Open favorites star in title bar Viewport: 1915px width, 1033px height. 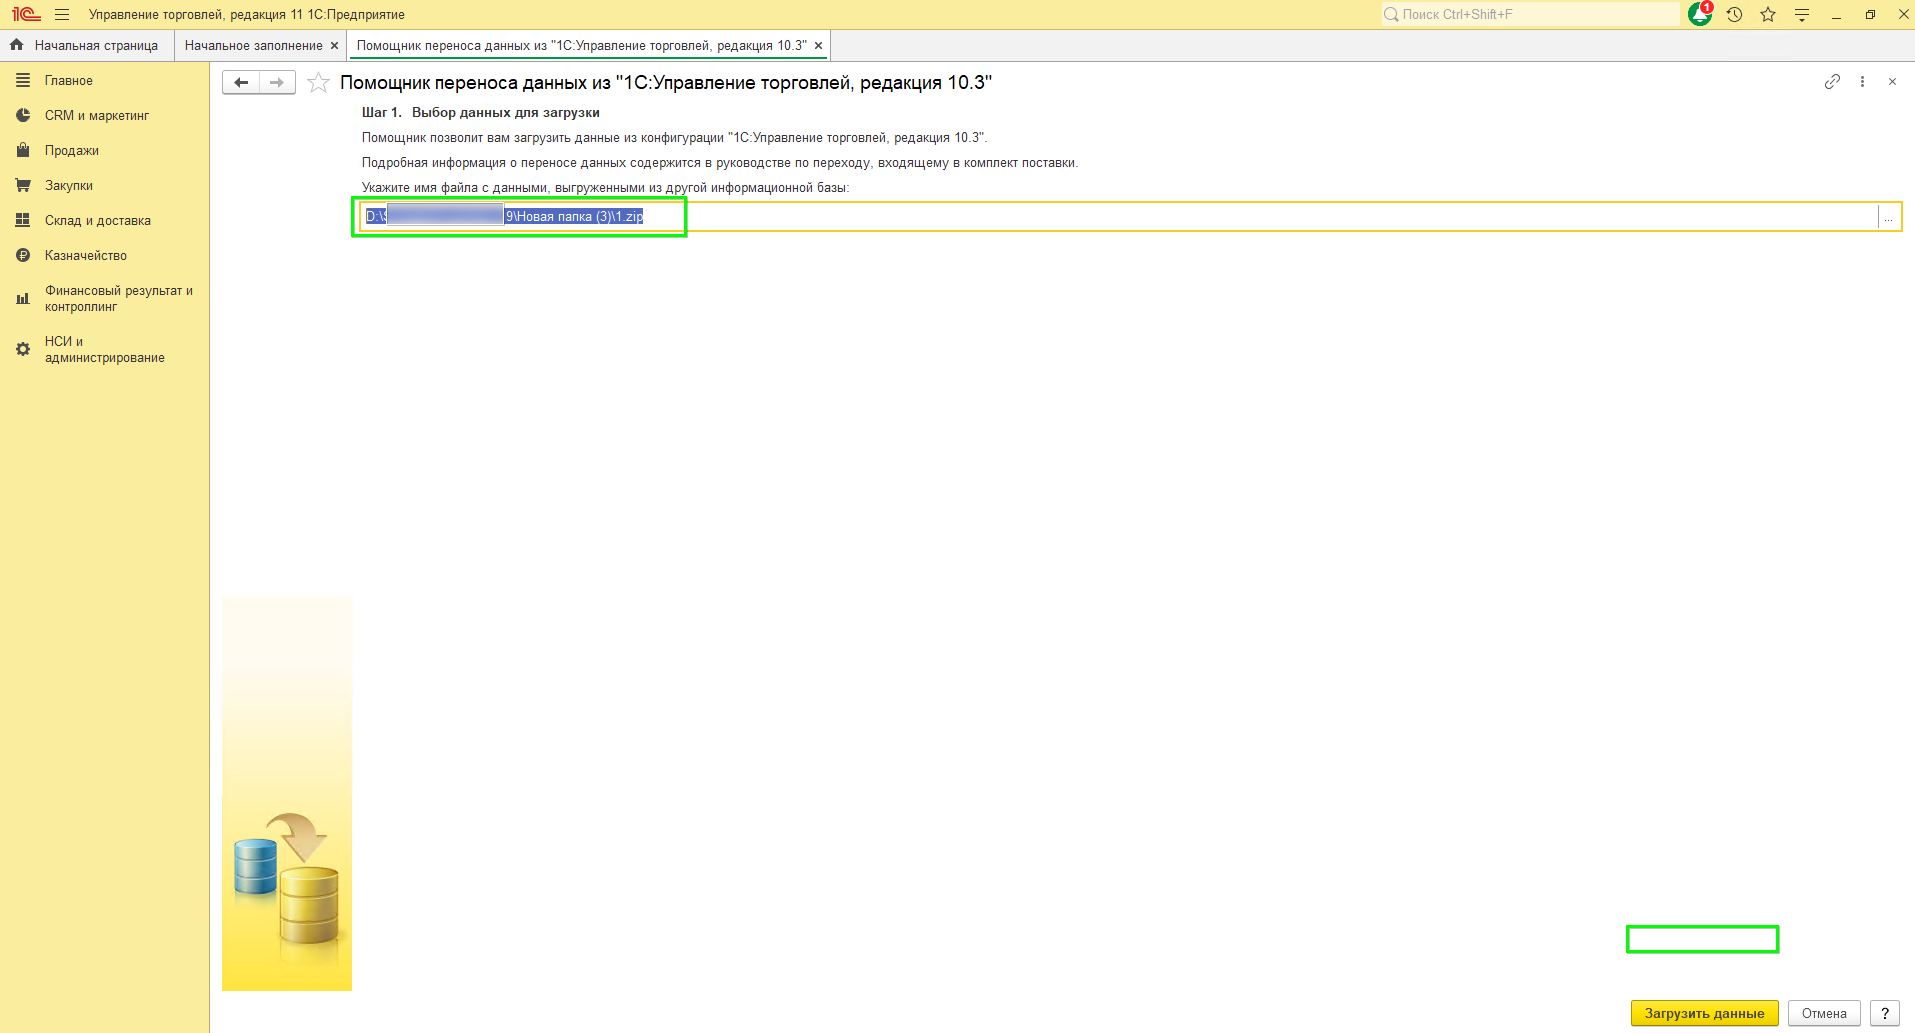click(x=1768, y=14)
